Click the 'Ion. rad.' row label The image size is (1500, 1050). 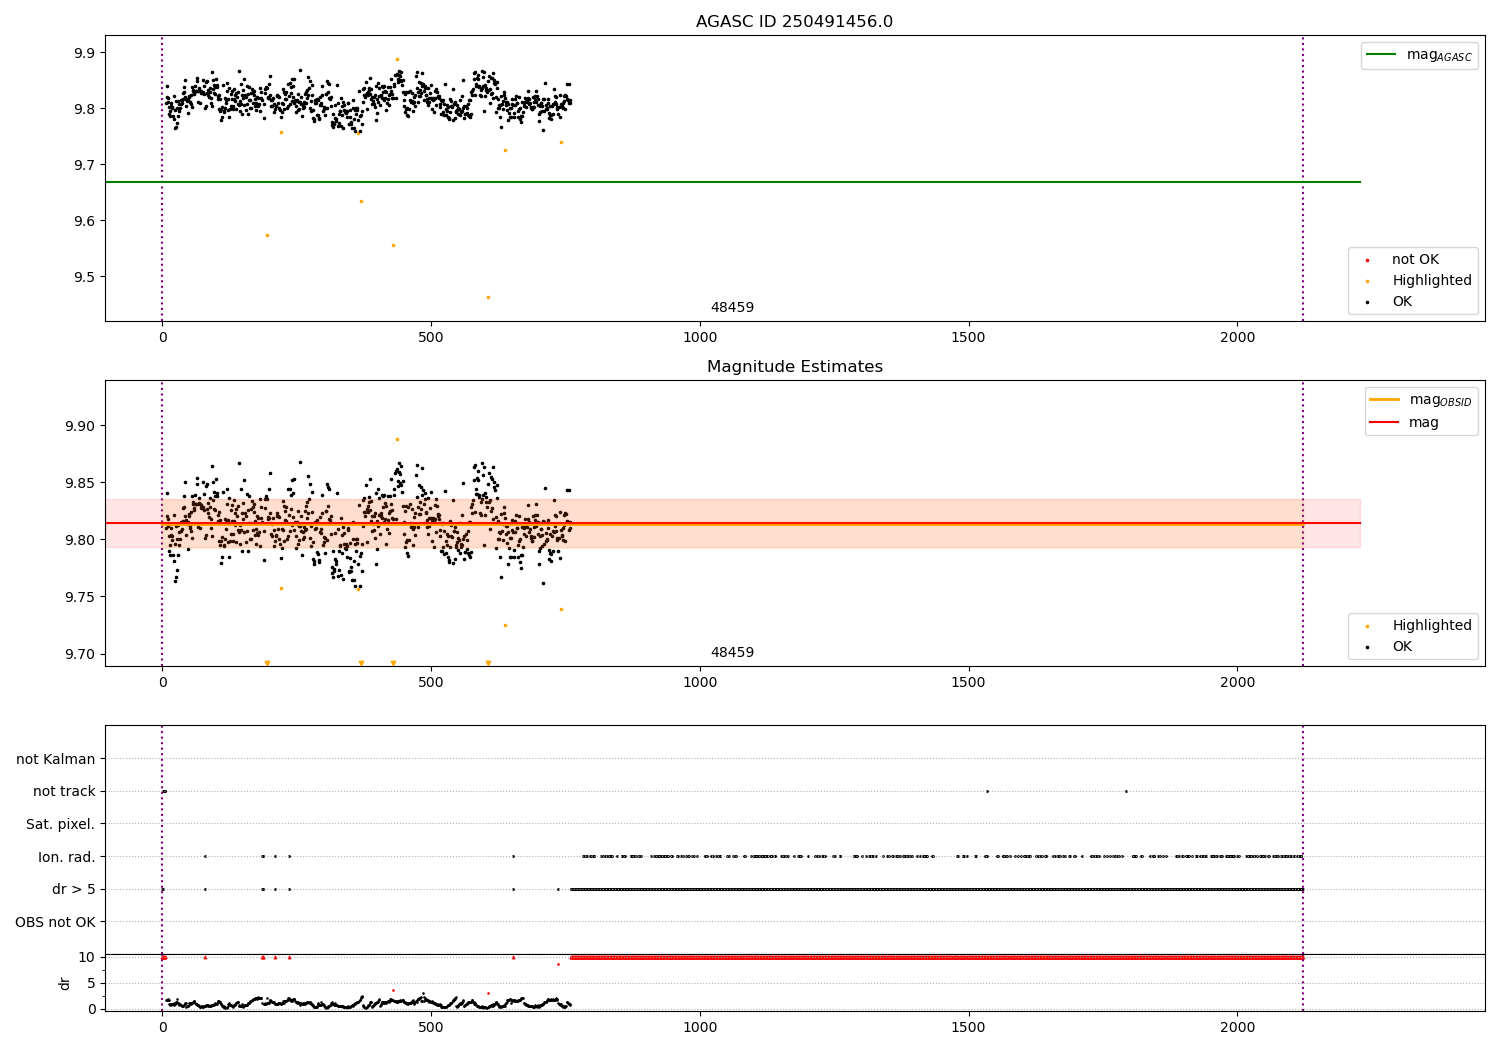click(x=67, y=857)
